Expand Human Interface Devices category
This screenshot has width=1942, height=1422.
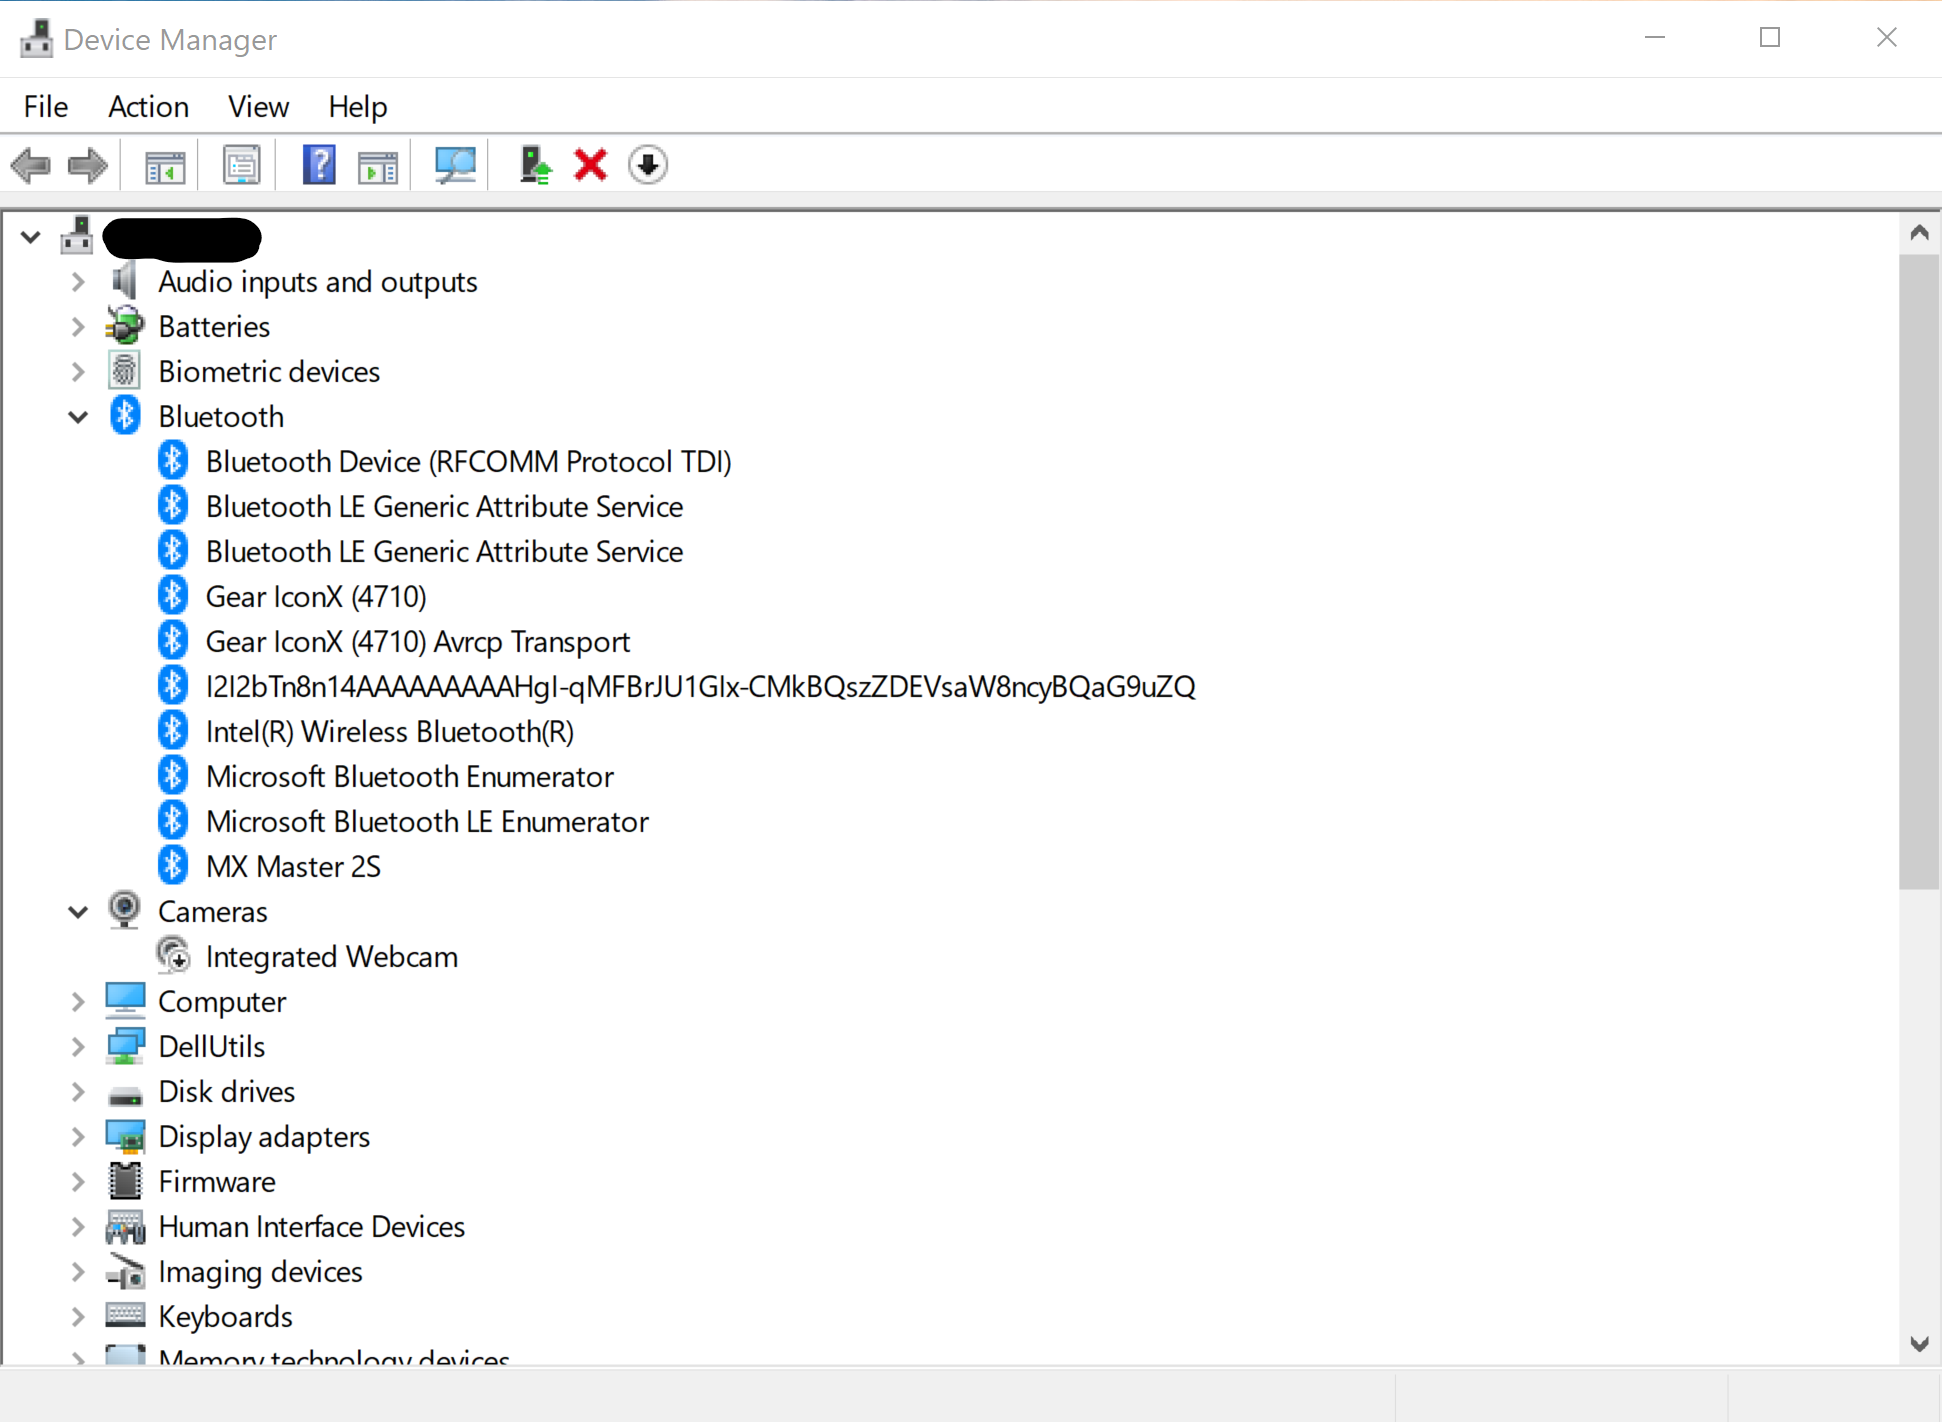(x=78, y=1227)
